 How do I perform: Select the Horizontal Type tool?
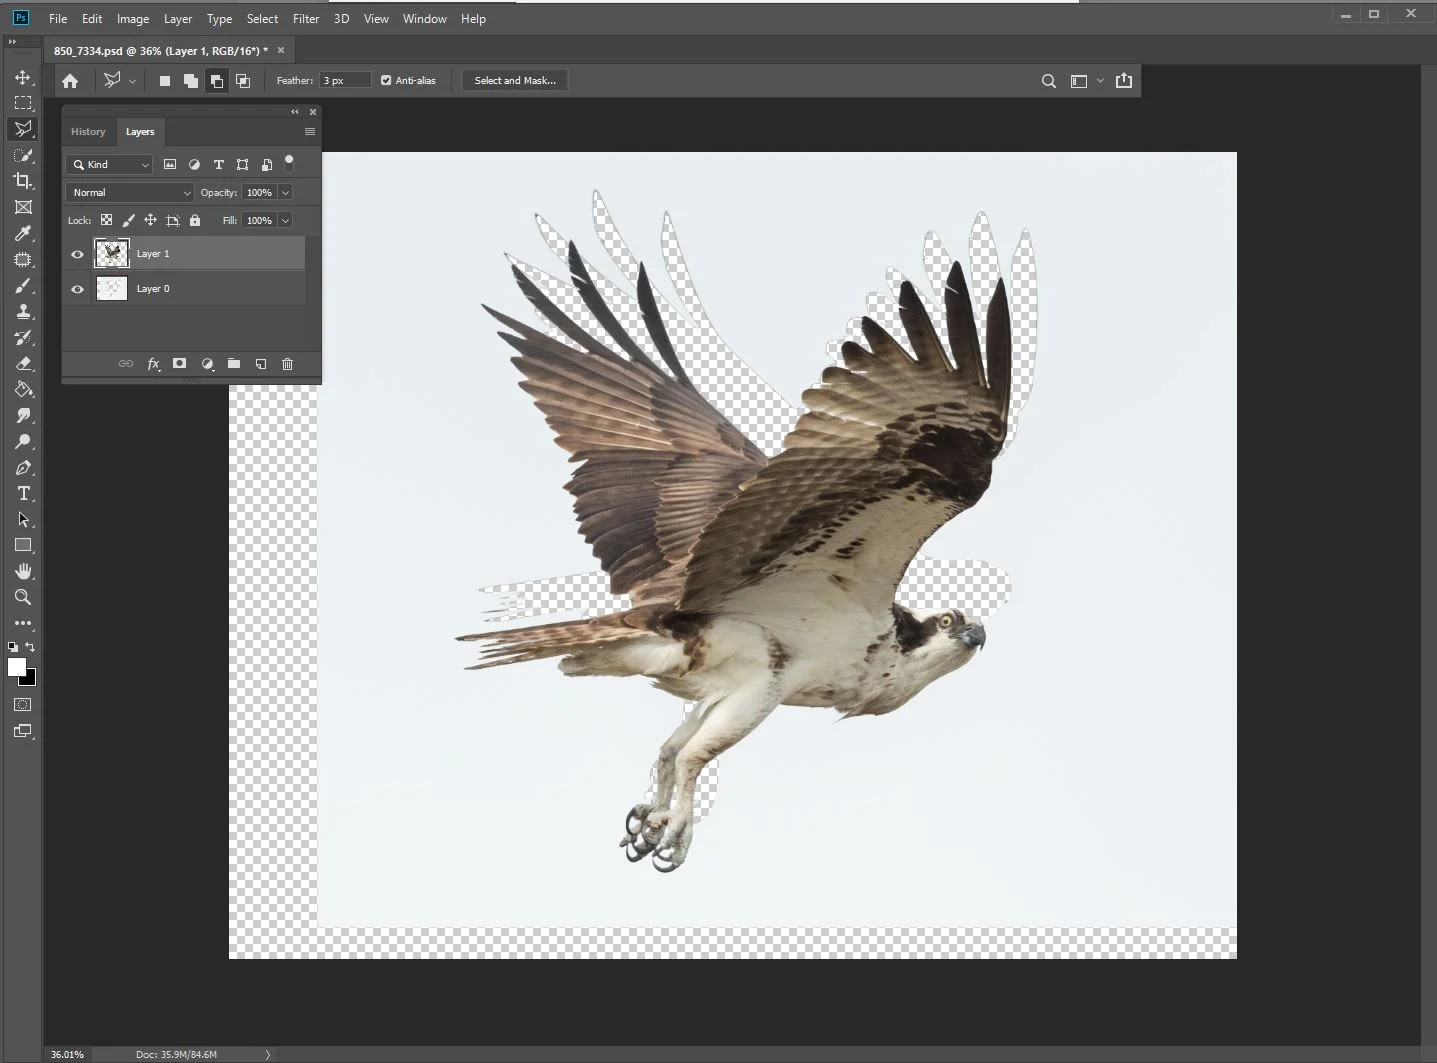tap(23, 494)
